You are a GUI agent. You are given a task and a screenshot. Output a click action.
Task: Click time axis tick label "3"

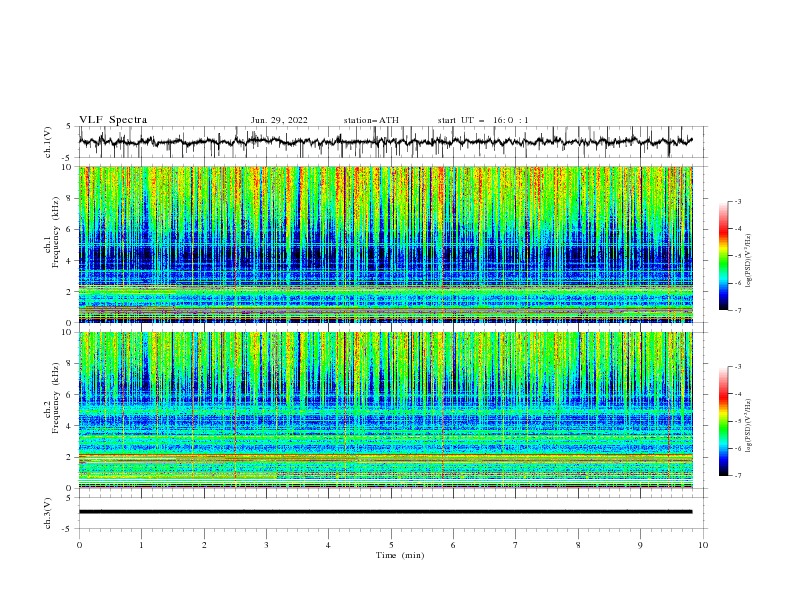(266, 545)
